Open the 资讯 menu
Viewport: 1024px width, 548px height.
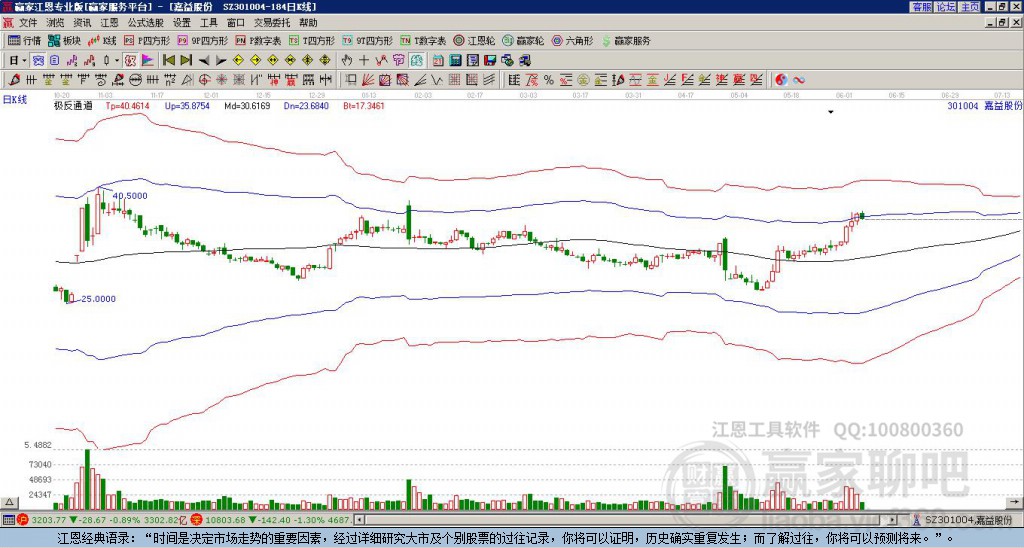coord(82,23)
